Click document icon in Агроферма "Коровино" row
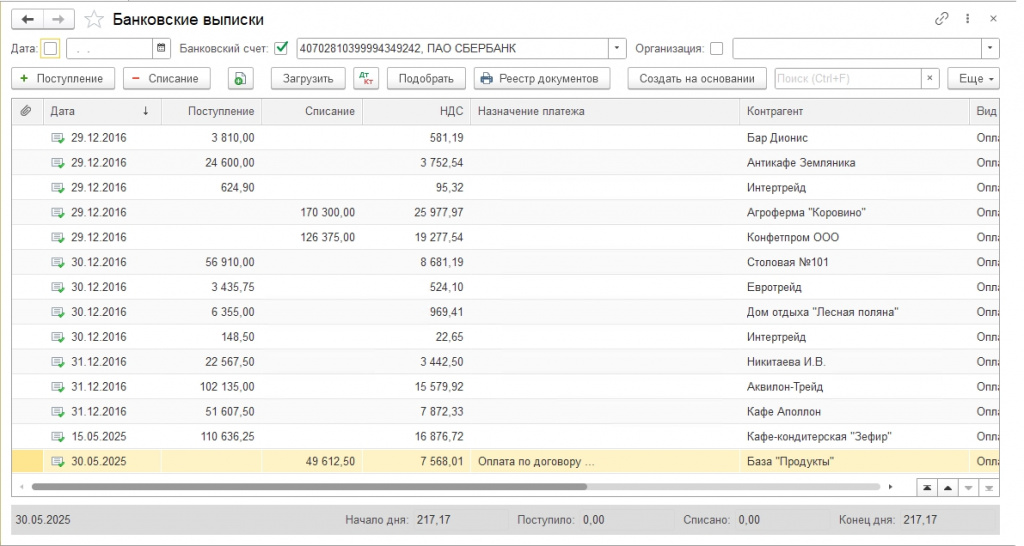1024x546 pixels. 58,212
